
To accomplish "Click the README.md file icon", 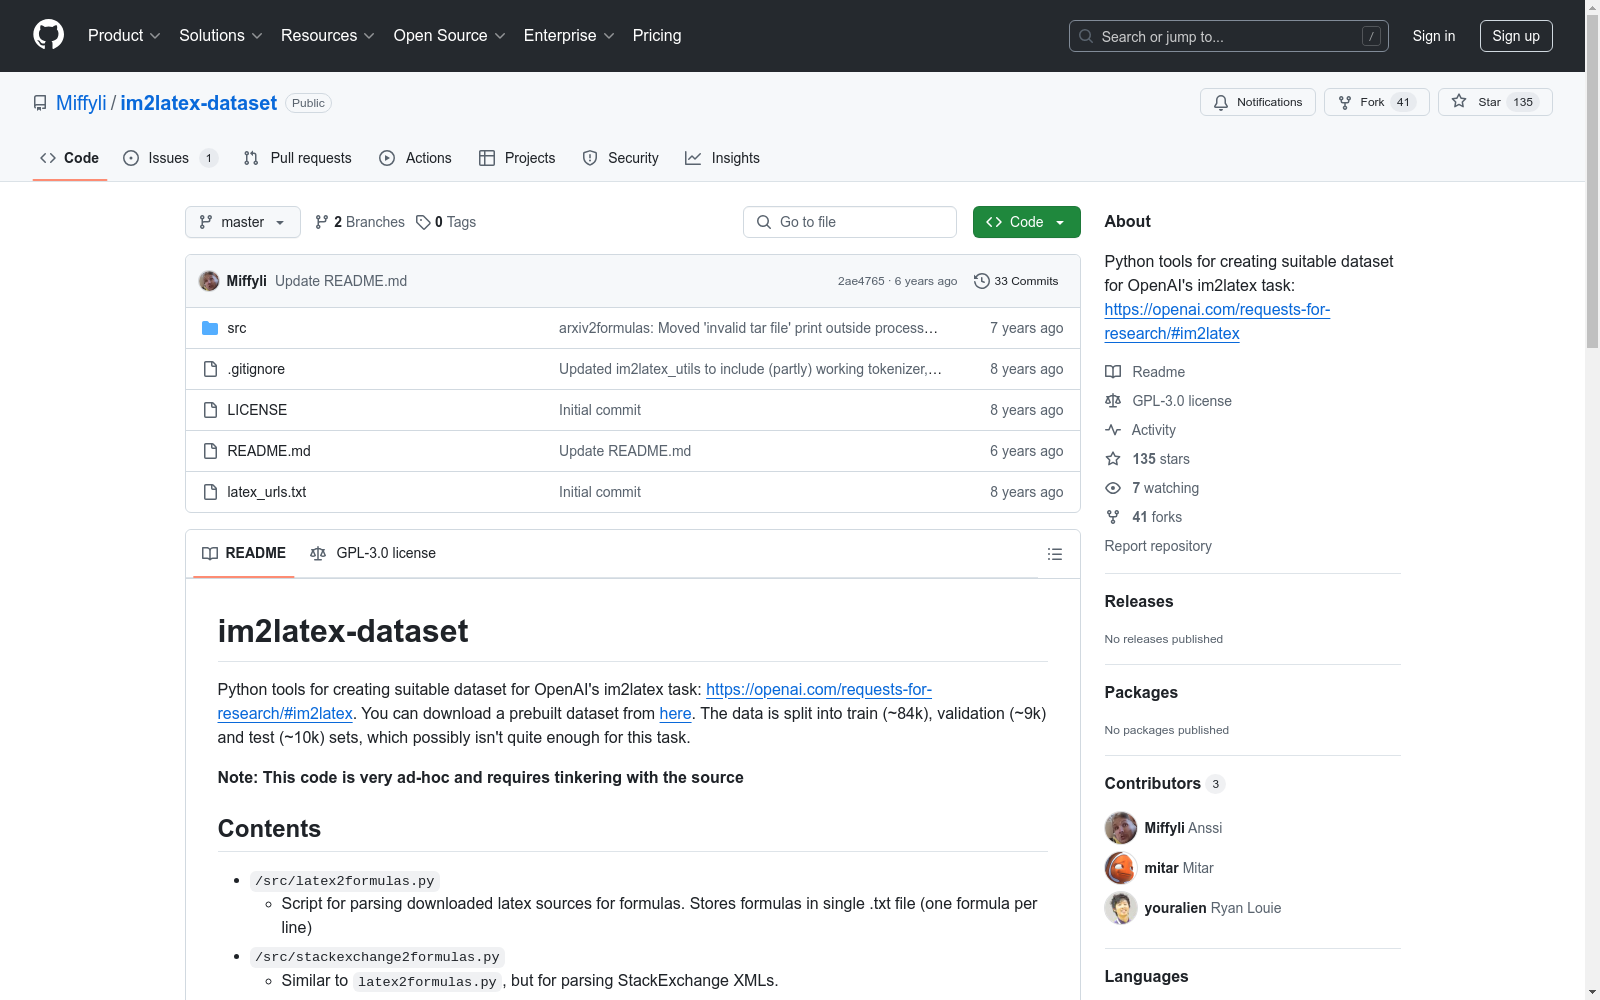I will coord(210,451).
